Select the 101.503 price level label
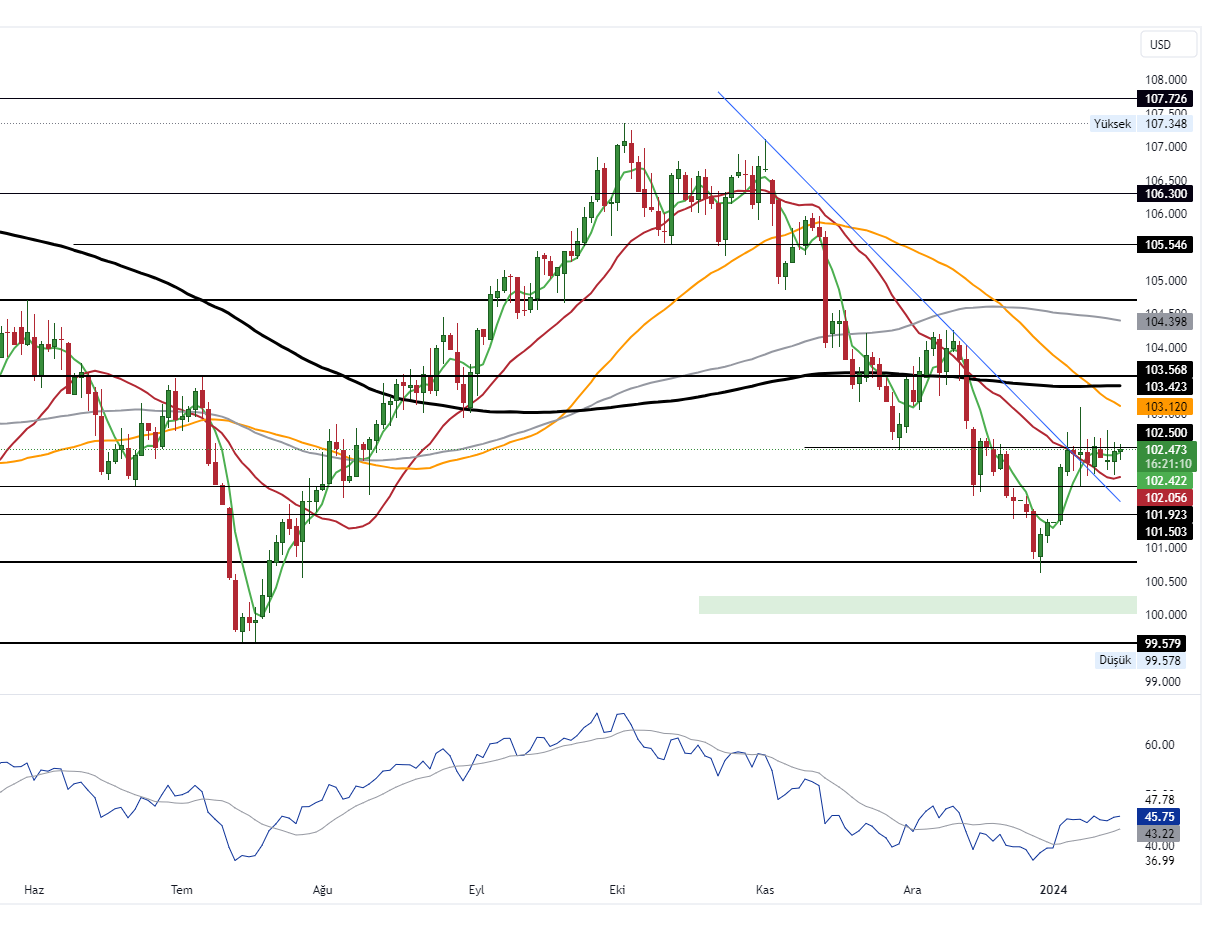1211x939 pixels. pos(1165,532)
